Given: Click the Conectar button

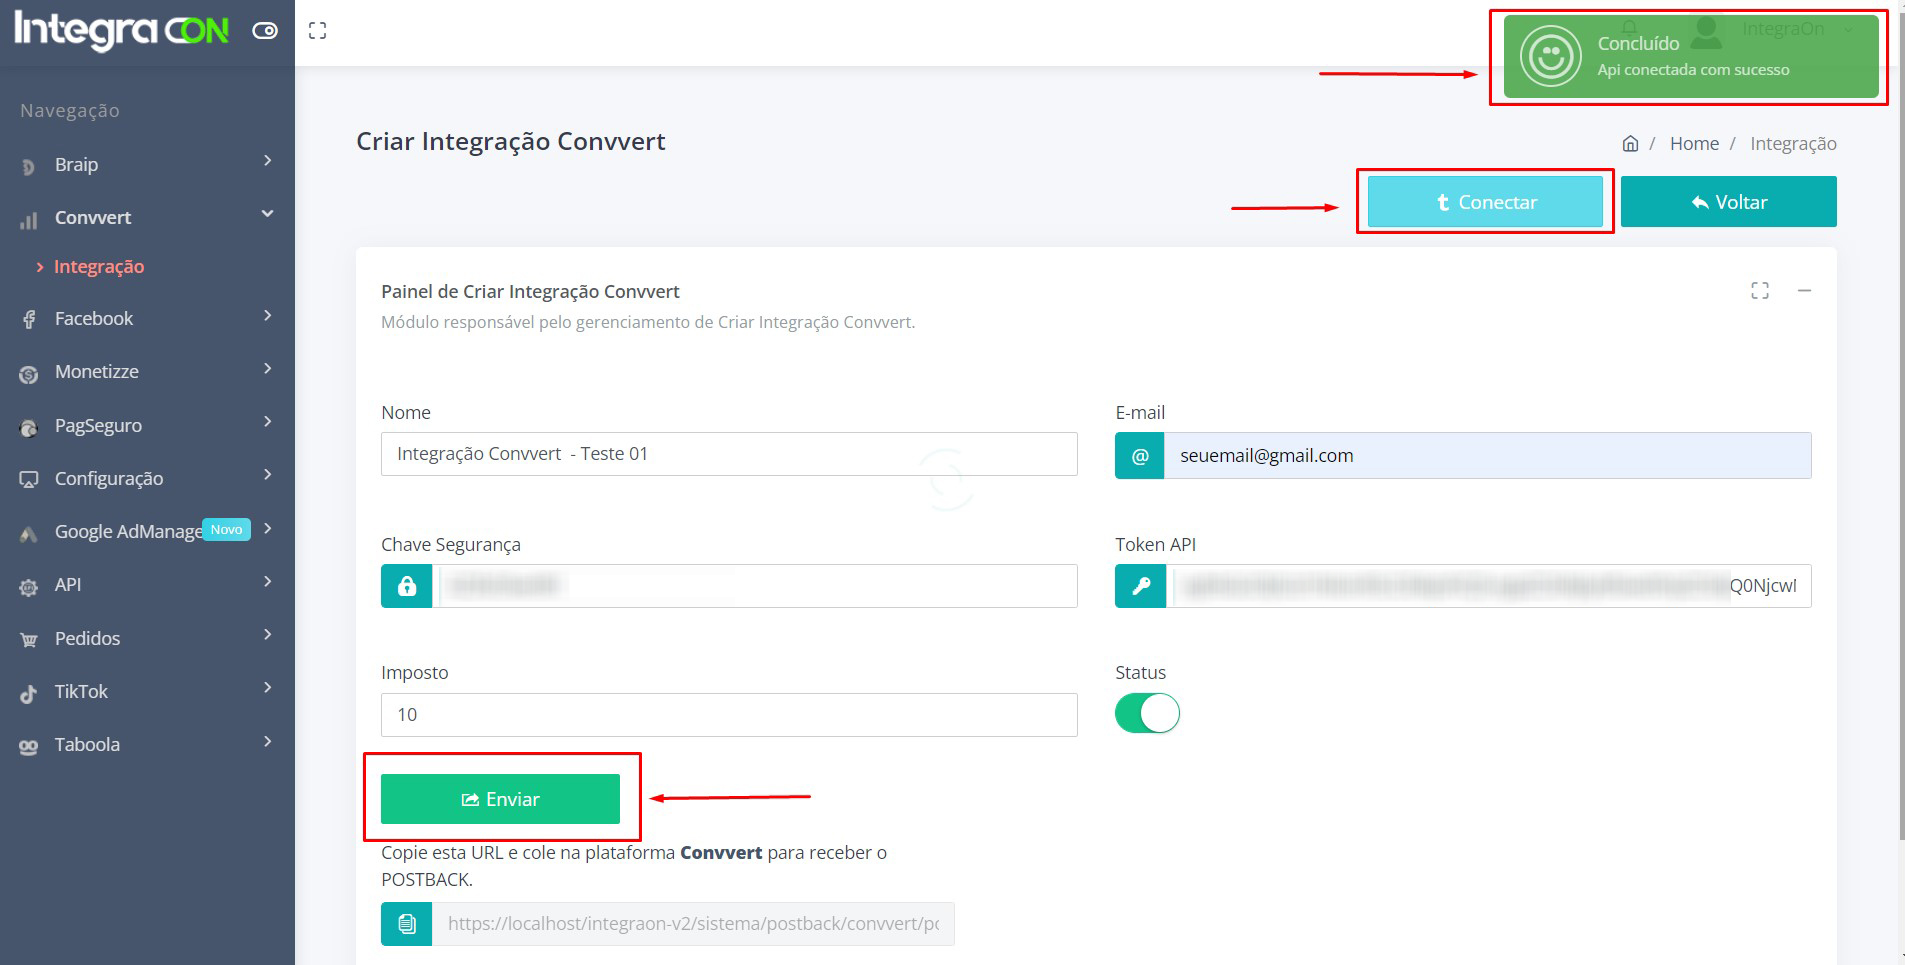Looking at the screenshot, I should coord(1485,202).
